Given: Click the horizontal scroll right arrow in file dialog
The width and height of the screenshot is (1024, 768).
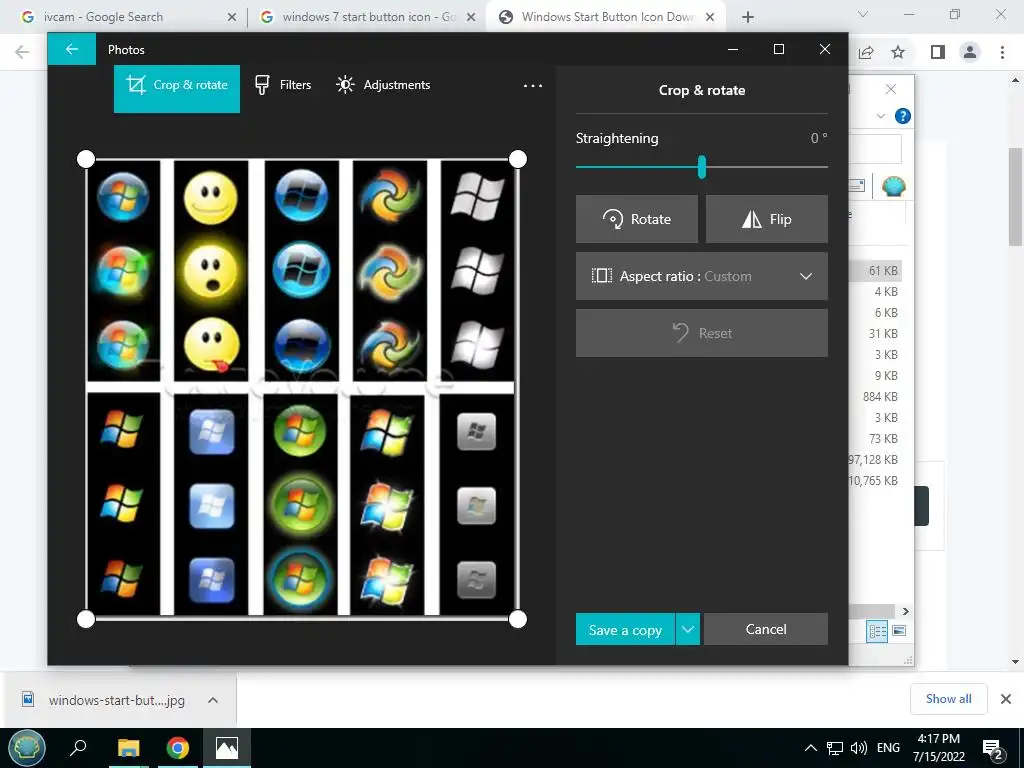Looking at the screenshot, I should (x=905, y=611).
